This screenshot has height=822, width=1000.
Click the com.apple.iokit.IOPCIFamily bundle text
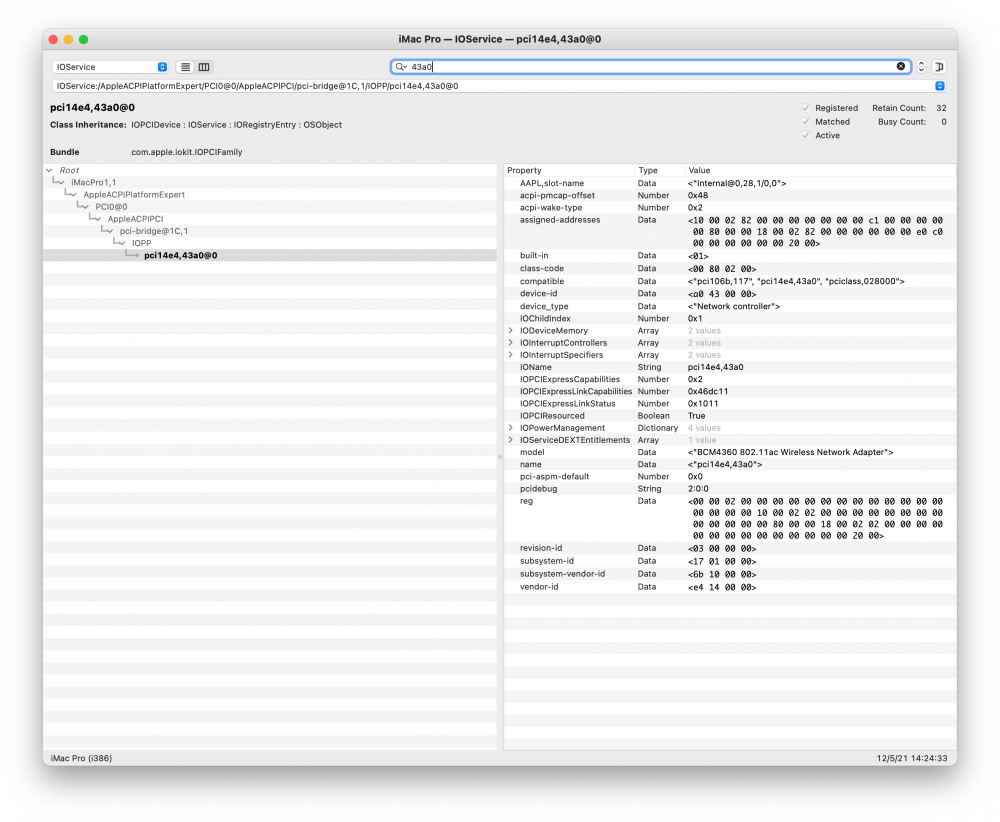[x=187, y=152]
